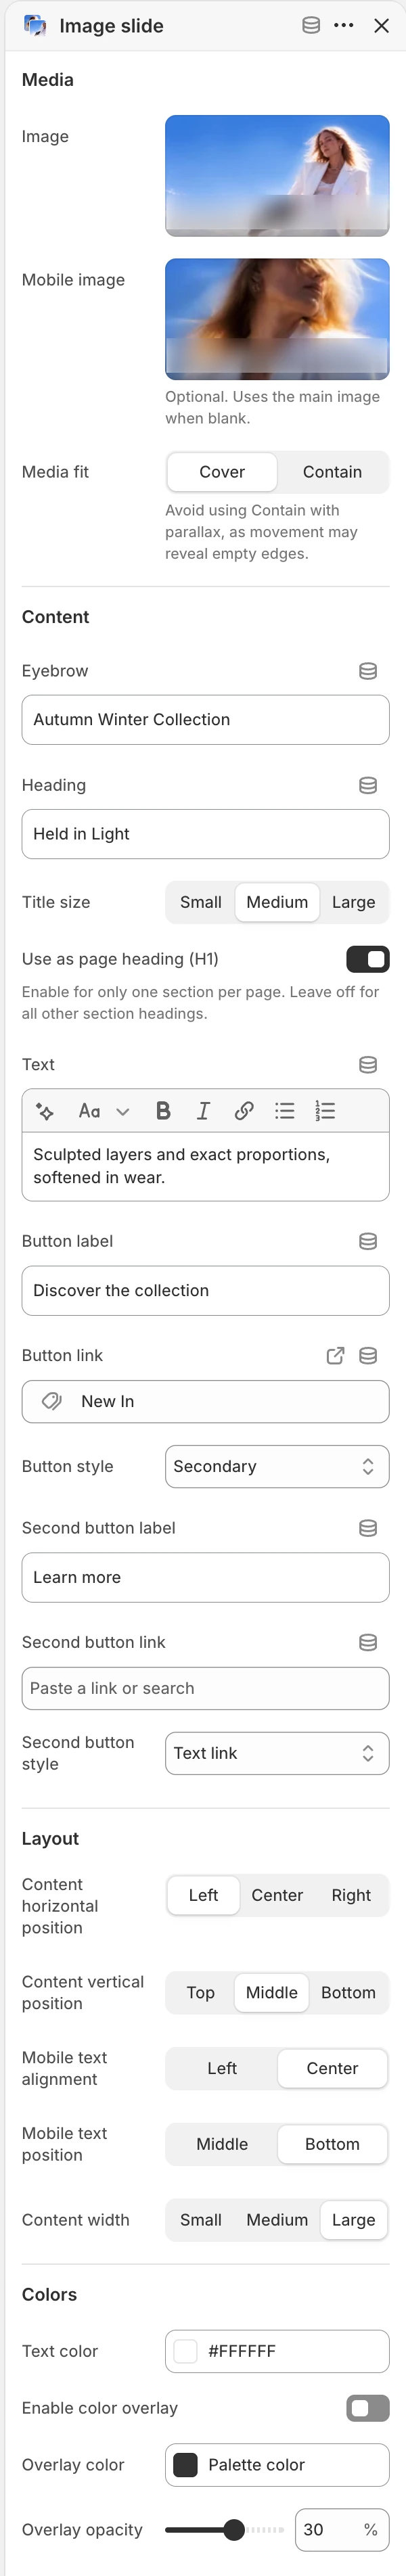Set content vertical position to Top
This screenshot has width=406, height=2576.
(x=201, y=1992)
